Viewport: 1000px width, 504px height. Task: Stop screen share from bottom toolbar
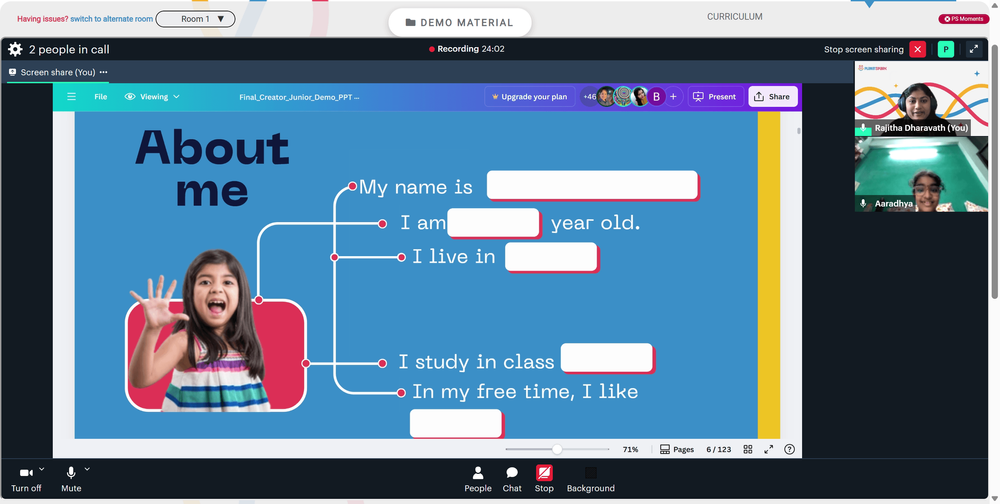tap(544, 478)
